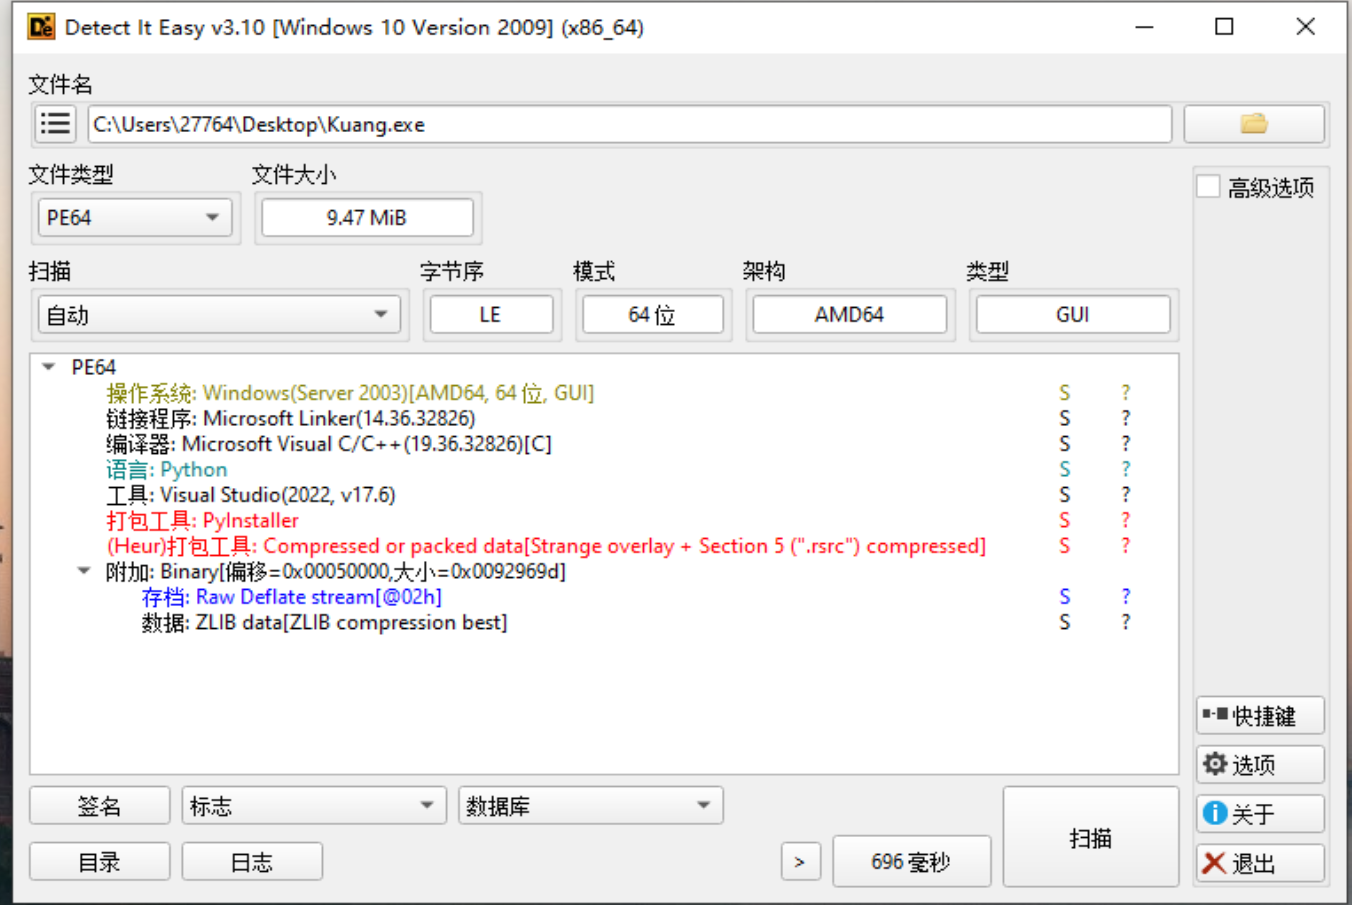Viewport: 1352px width, 905px height.
Task: Click the ? link in the 语言: Python row
Action: click(x=1126, y=469)
